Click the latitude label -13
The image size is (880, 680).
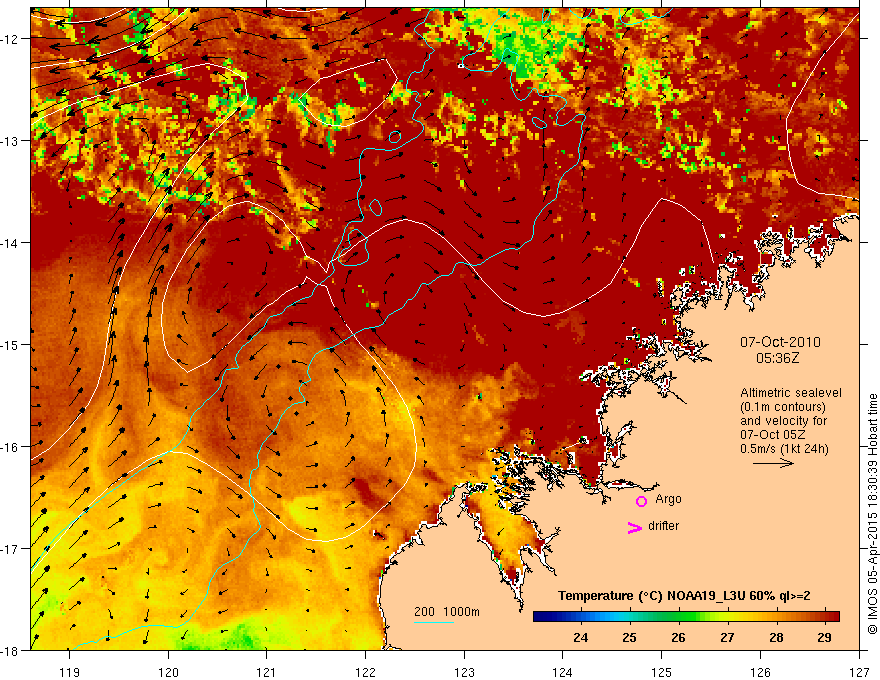11,141
